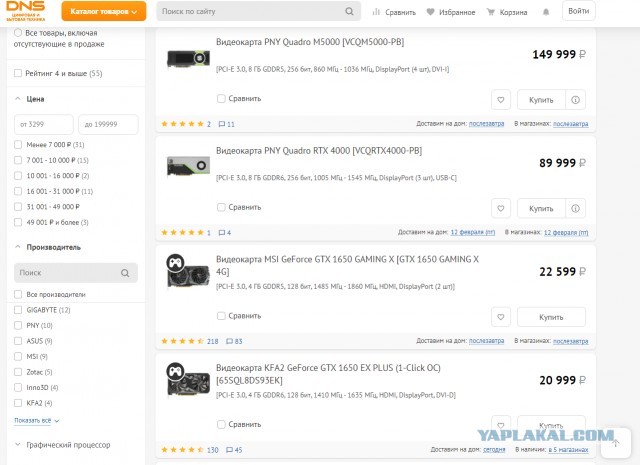The width and height of the screenshot is (640, 465).
Task: Add Quadro RTX 4000 to favorites heart
Action: pyautogui.click(x=501, y=208)
